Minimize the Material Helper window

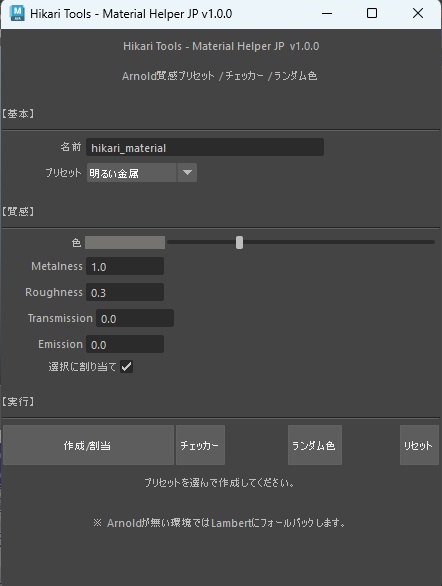[x=327, y=13]
